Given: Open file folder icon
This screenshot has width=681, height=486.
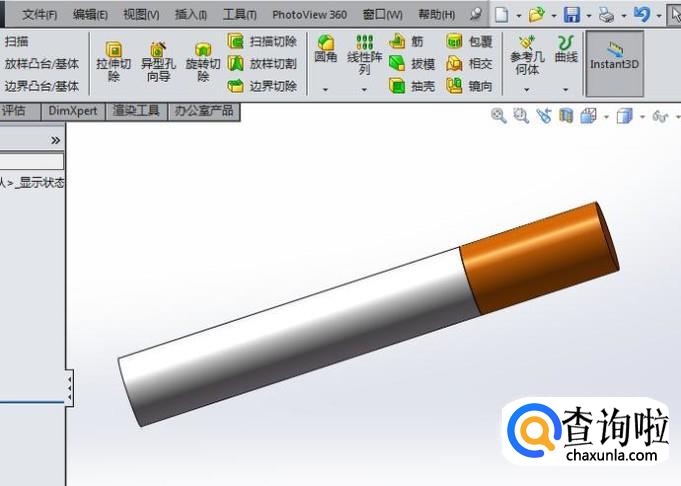Looking at the screenshot, I should click(537, 15).
